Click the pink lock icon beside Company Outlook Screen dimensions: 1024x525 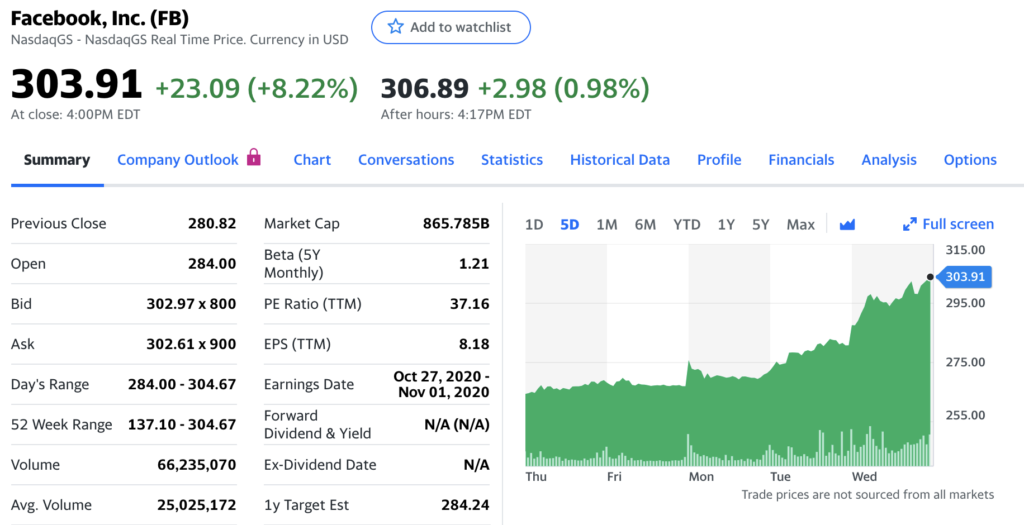(x=253, y=157)
